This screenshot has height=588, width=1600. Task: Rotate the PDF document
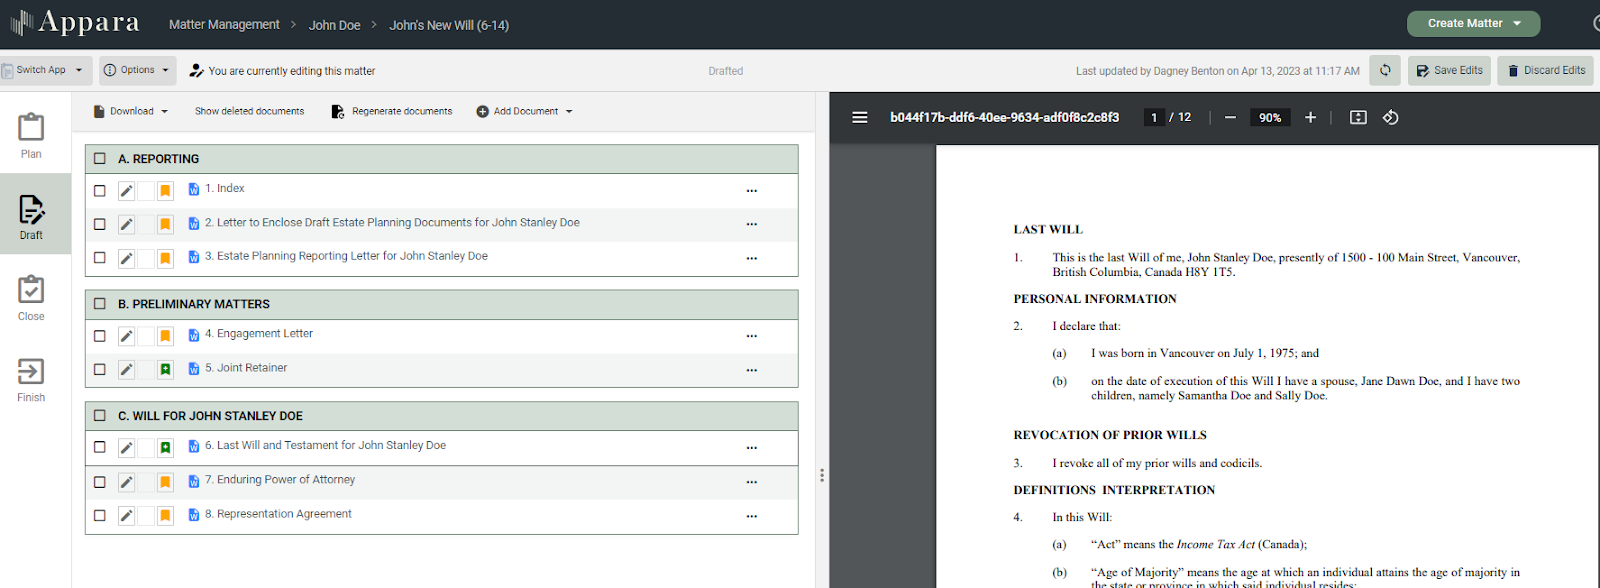pos(1390,117)
